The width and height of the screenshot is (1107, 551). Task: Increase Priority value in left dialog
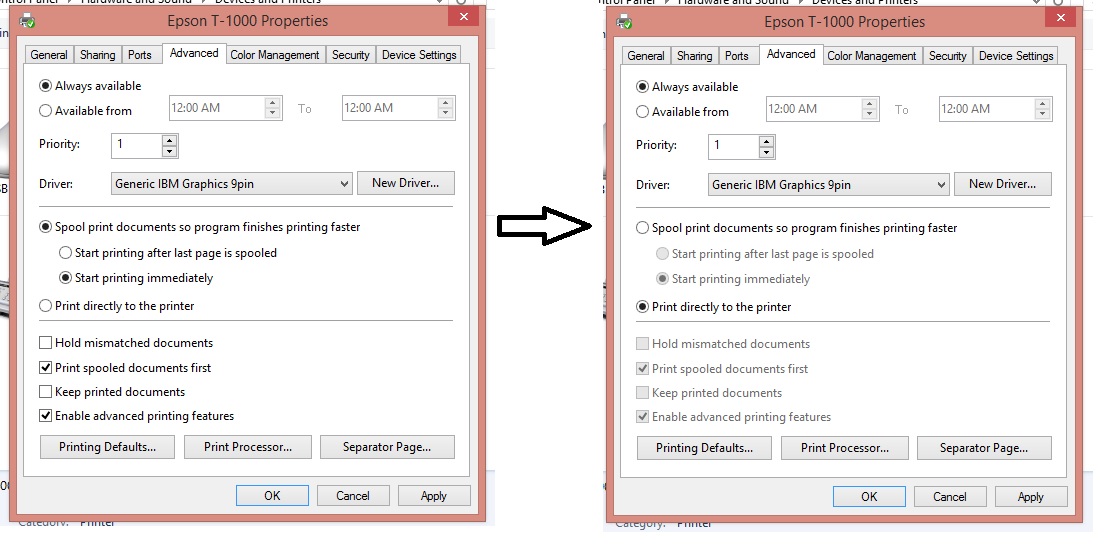pyautogui.click(x=169, y=140)
